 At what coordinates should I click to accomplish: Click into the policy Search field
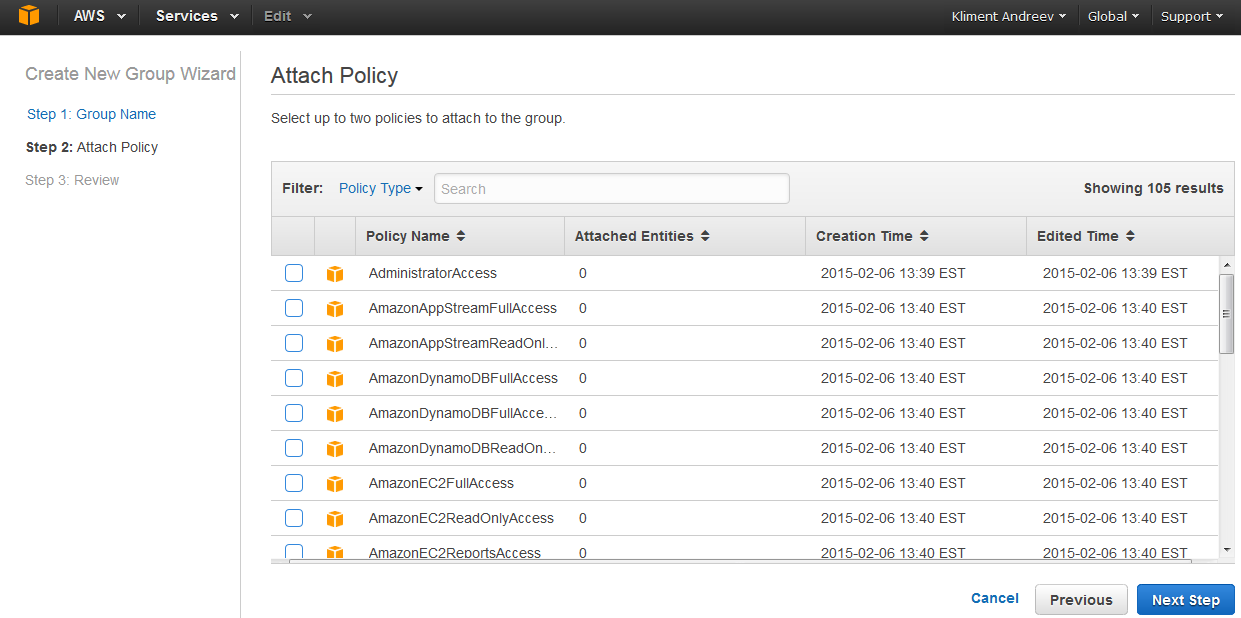pos(612,189)
